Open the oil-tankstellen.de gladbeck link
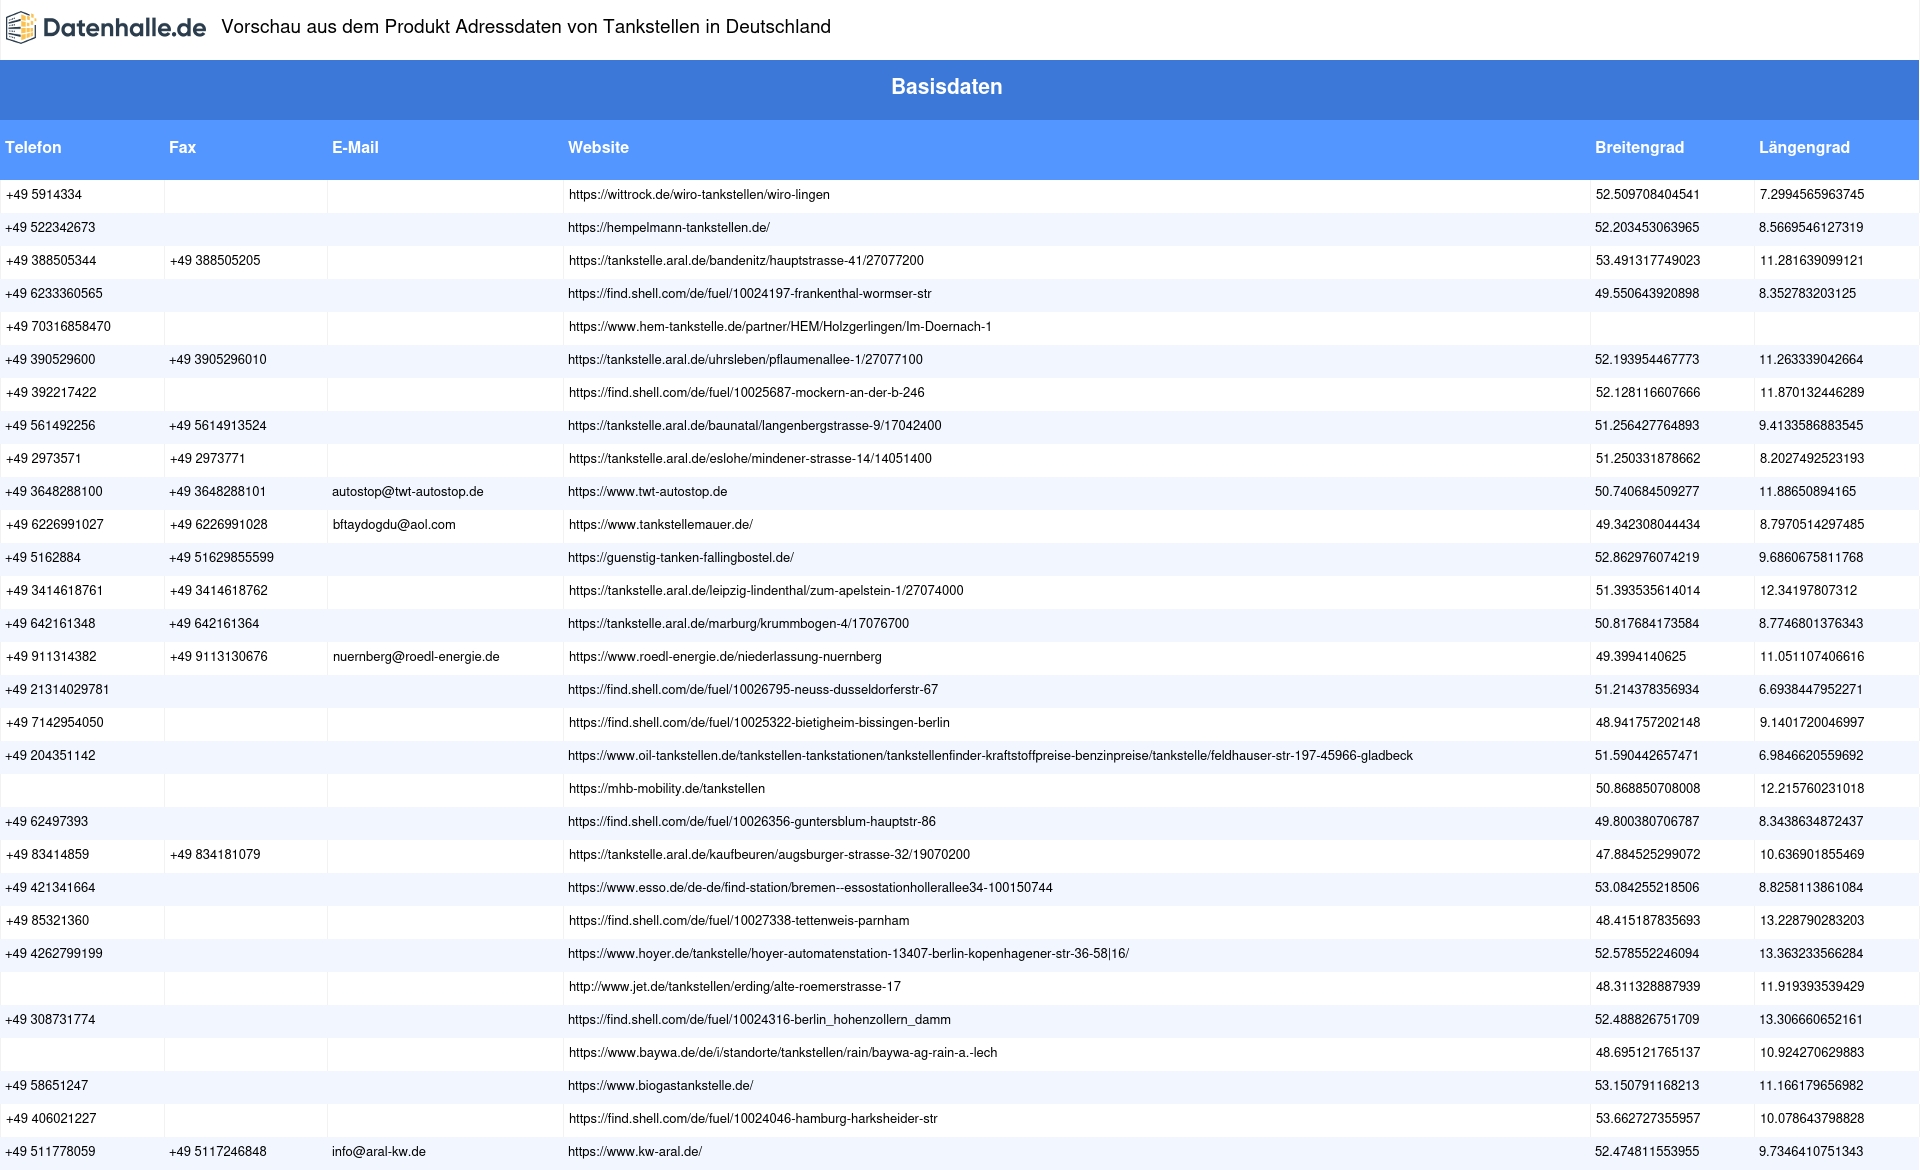The image size is (1920, 1170). pyautogui.click(x=990, y=756)
